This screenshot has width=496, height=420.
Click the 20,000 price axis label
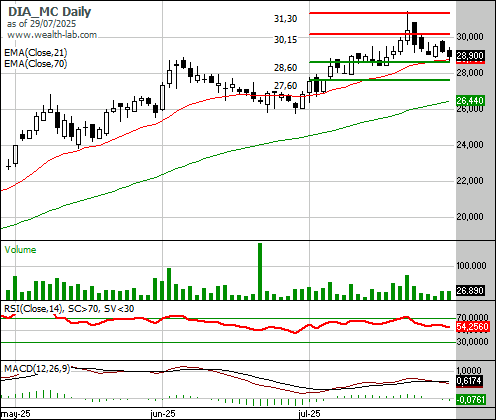(x=470, y=217)
